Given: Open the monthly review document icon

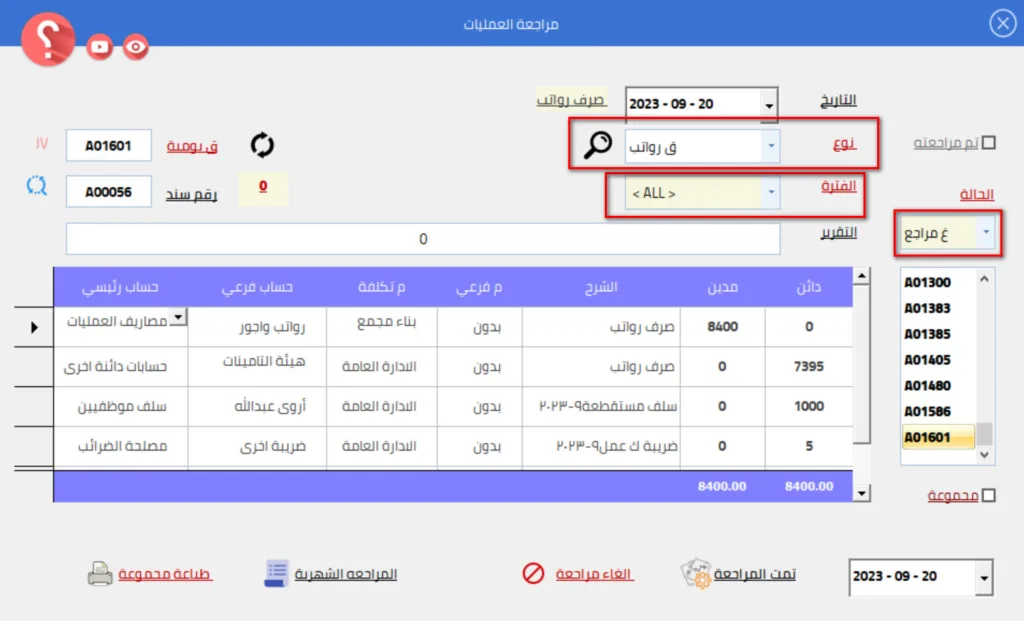Looking at the screenshot, I should pos(276,574).
